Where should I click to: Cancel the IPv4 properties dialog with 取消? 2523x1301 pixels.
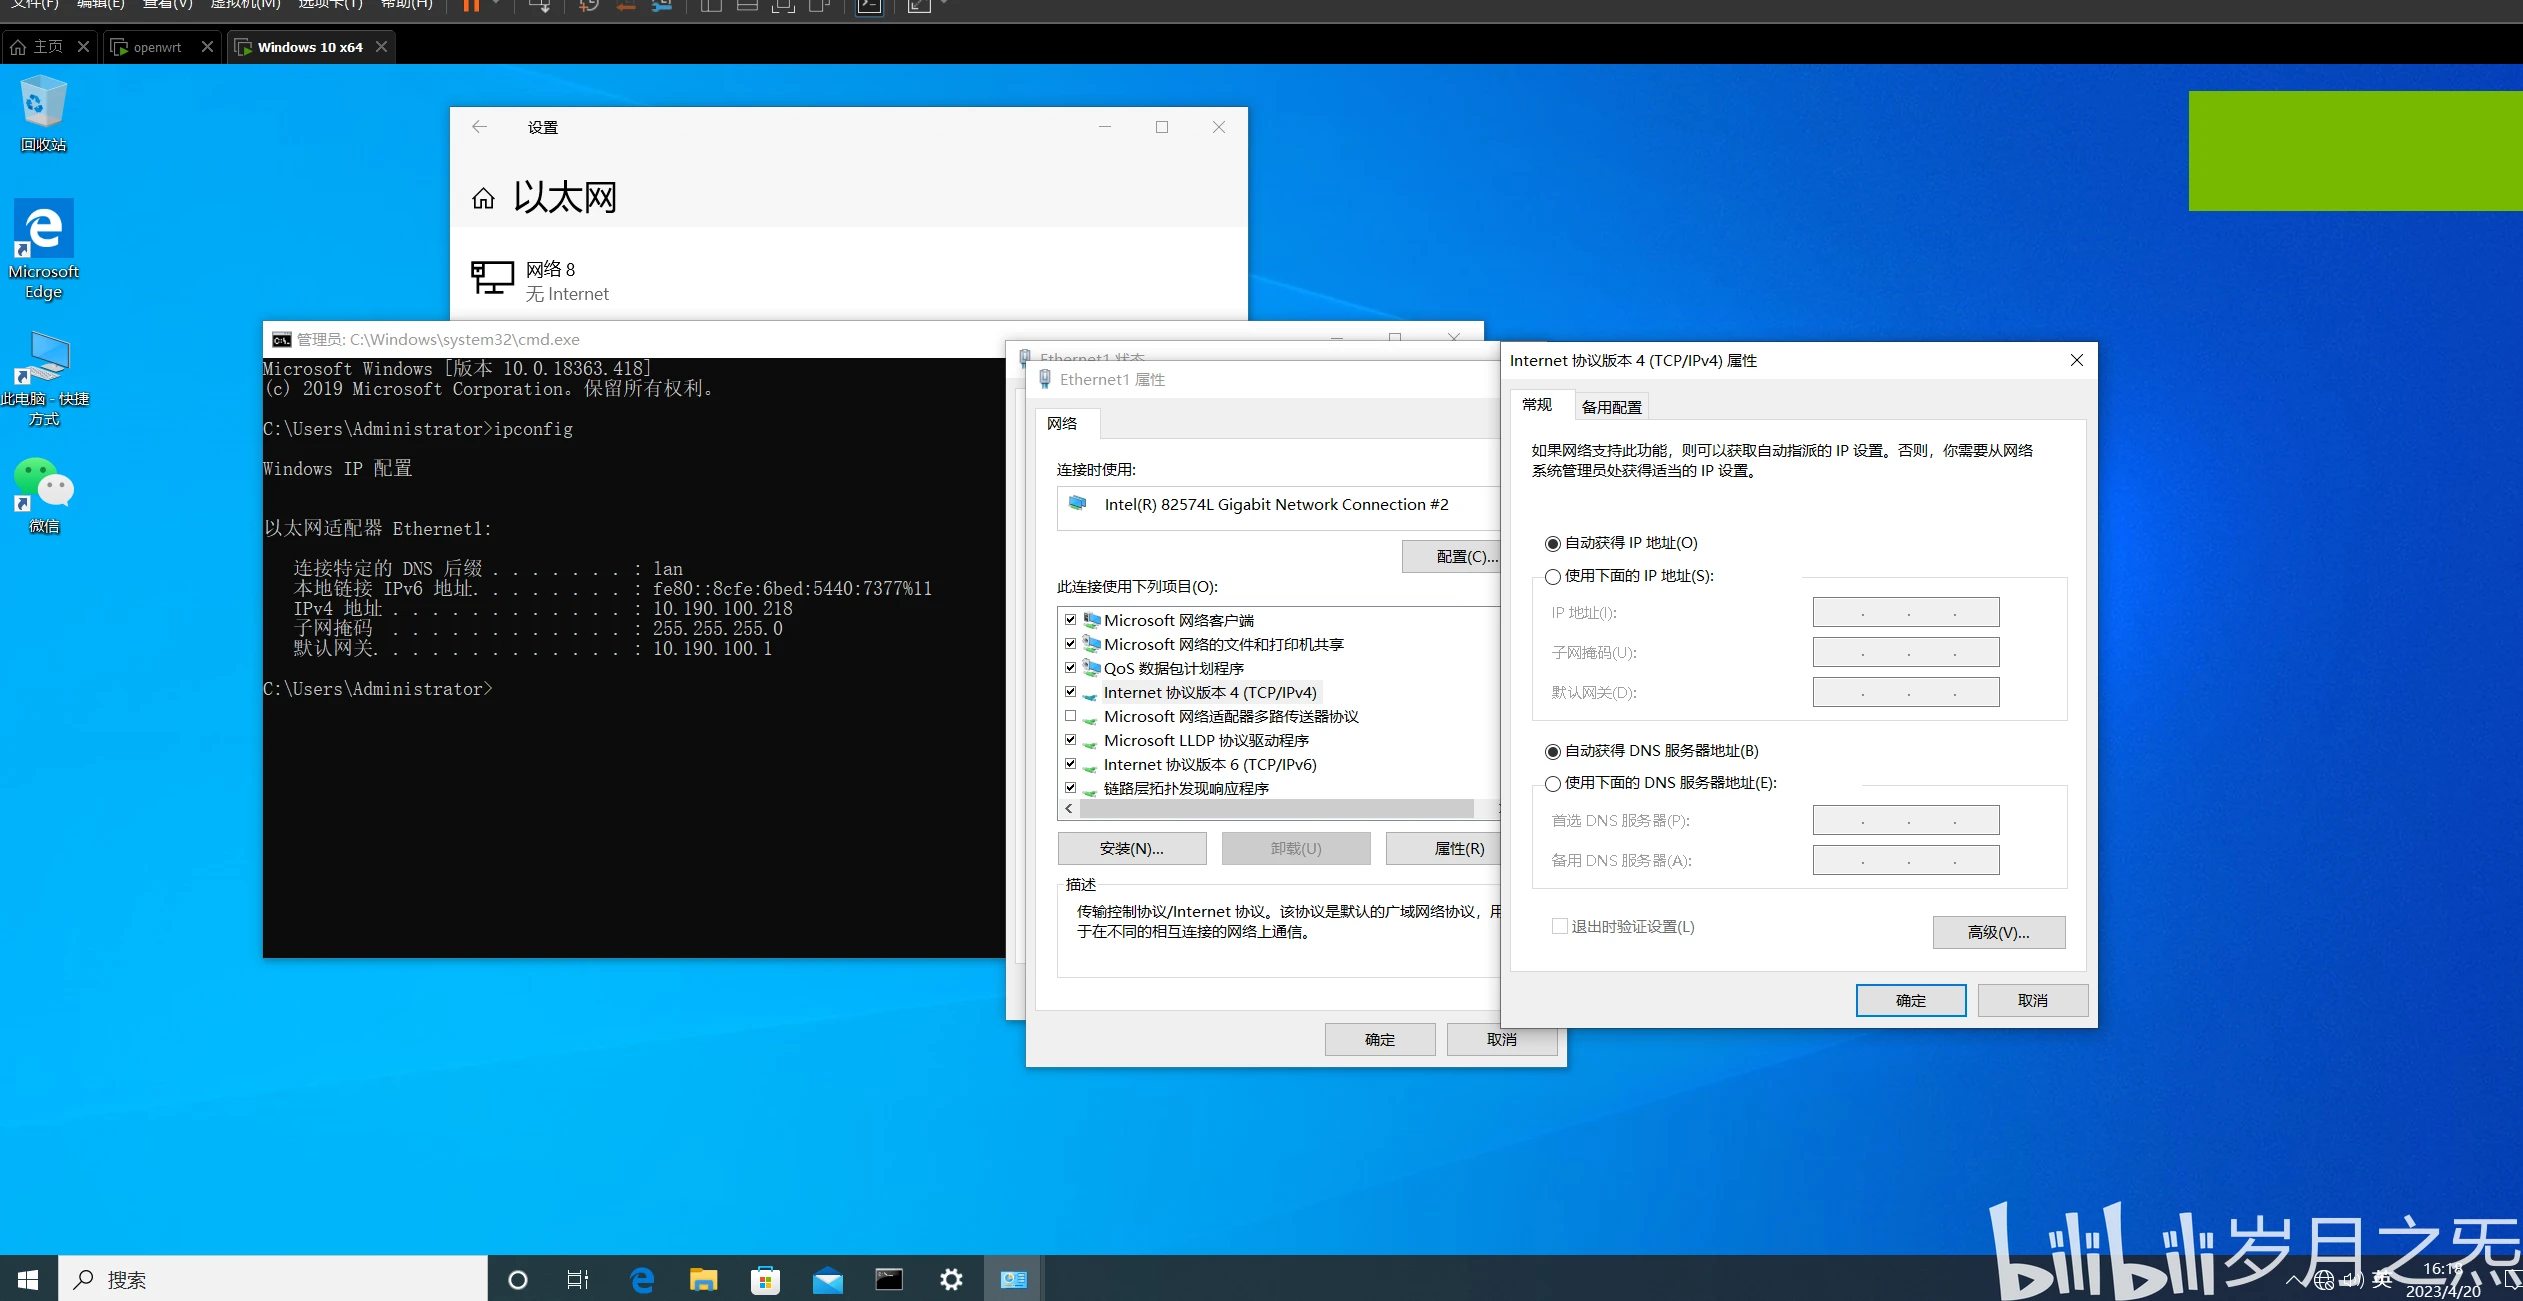[2032, 1000]
